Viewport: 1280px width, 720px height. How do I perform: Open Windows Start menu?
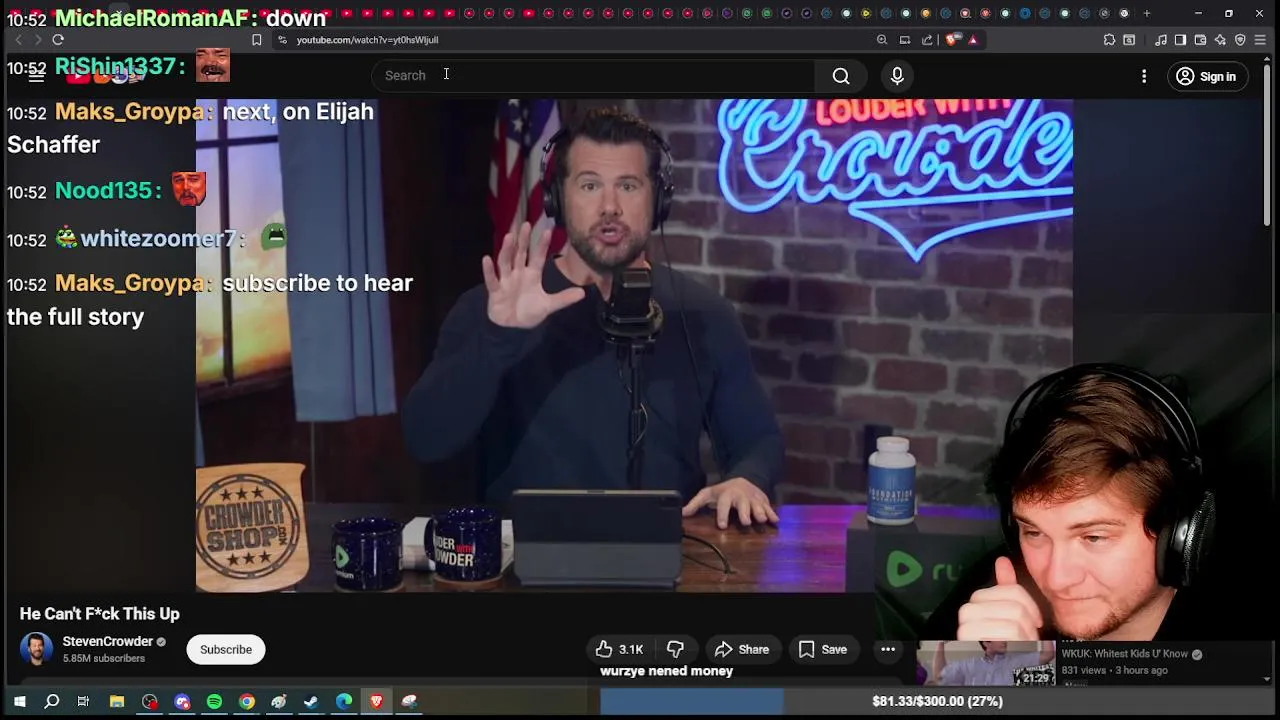point(19,702)
